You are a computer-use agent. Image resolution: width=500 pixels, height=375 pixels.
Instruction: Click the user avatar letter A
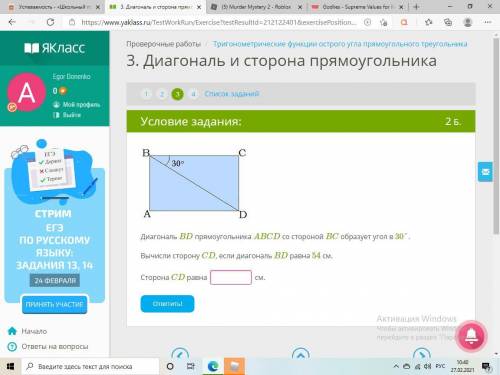click(x=26, y=92)
